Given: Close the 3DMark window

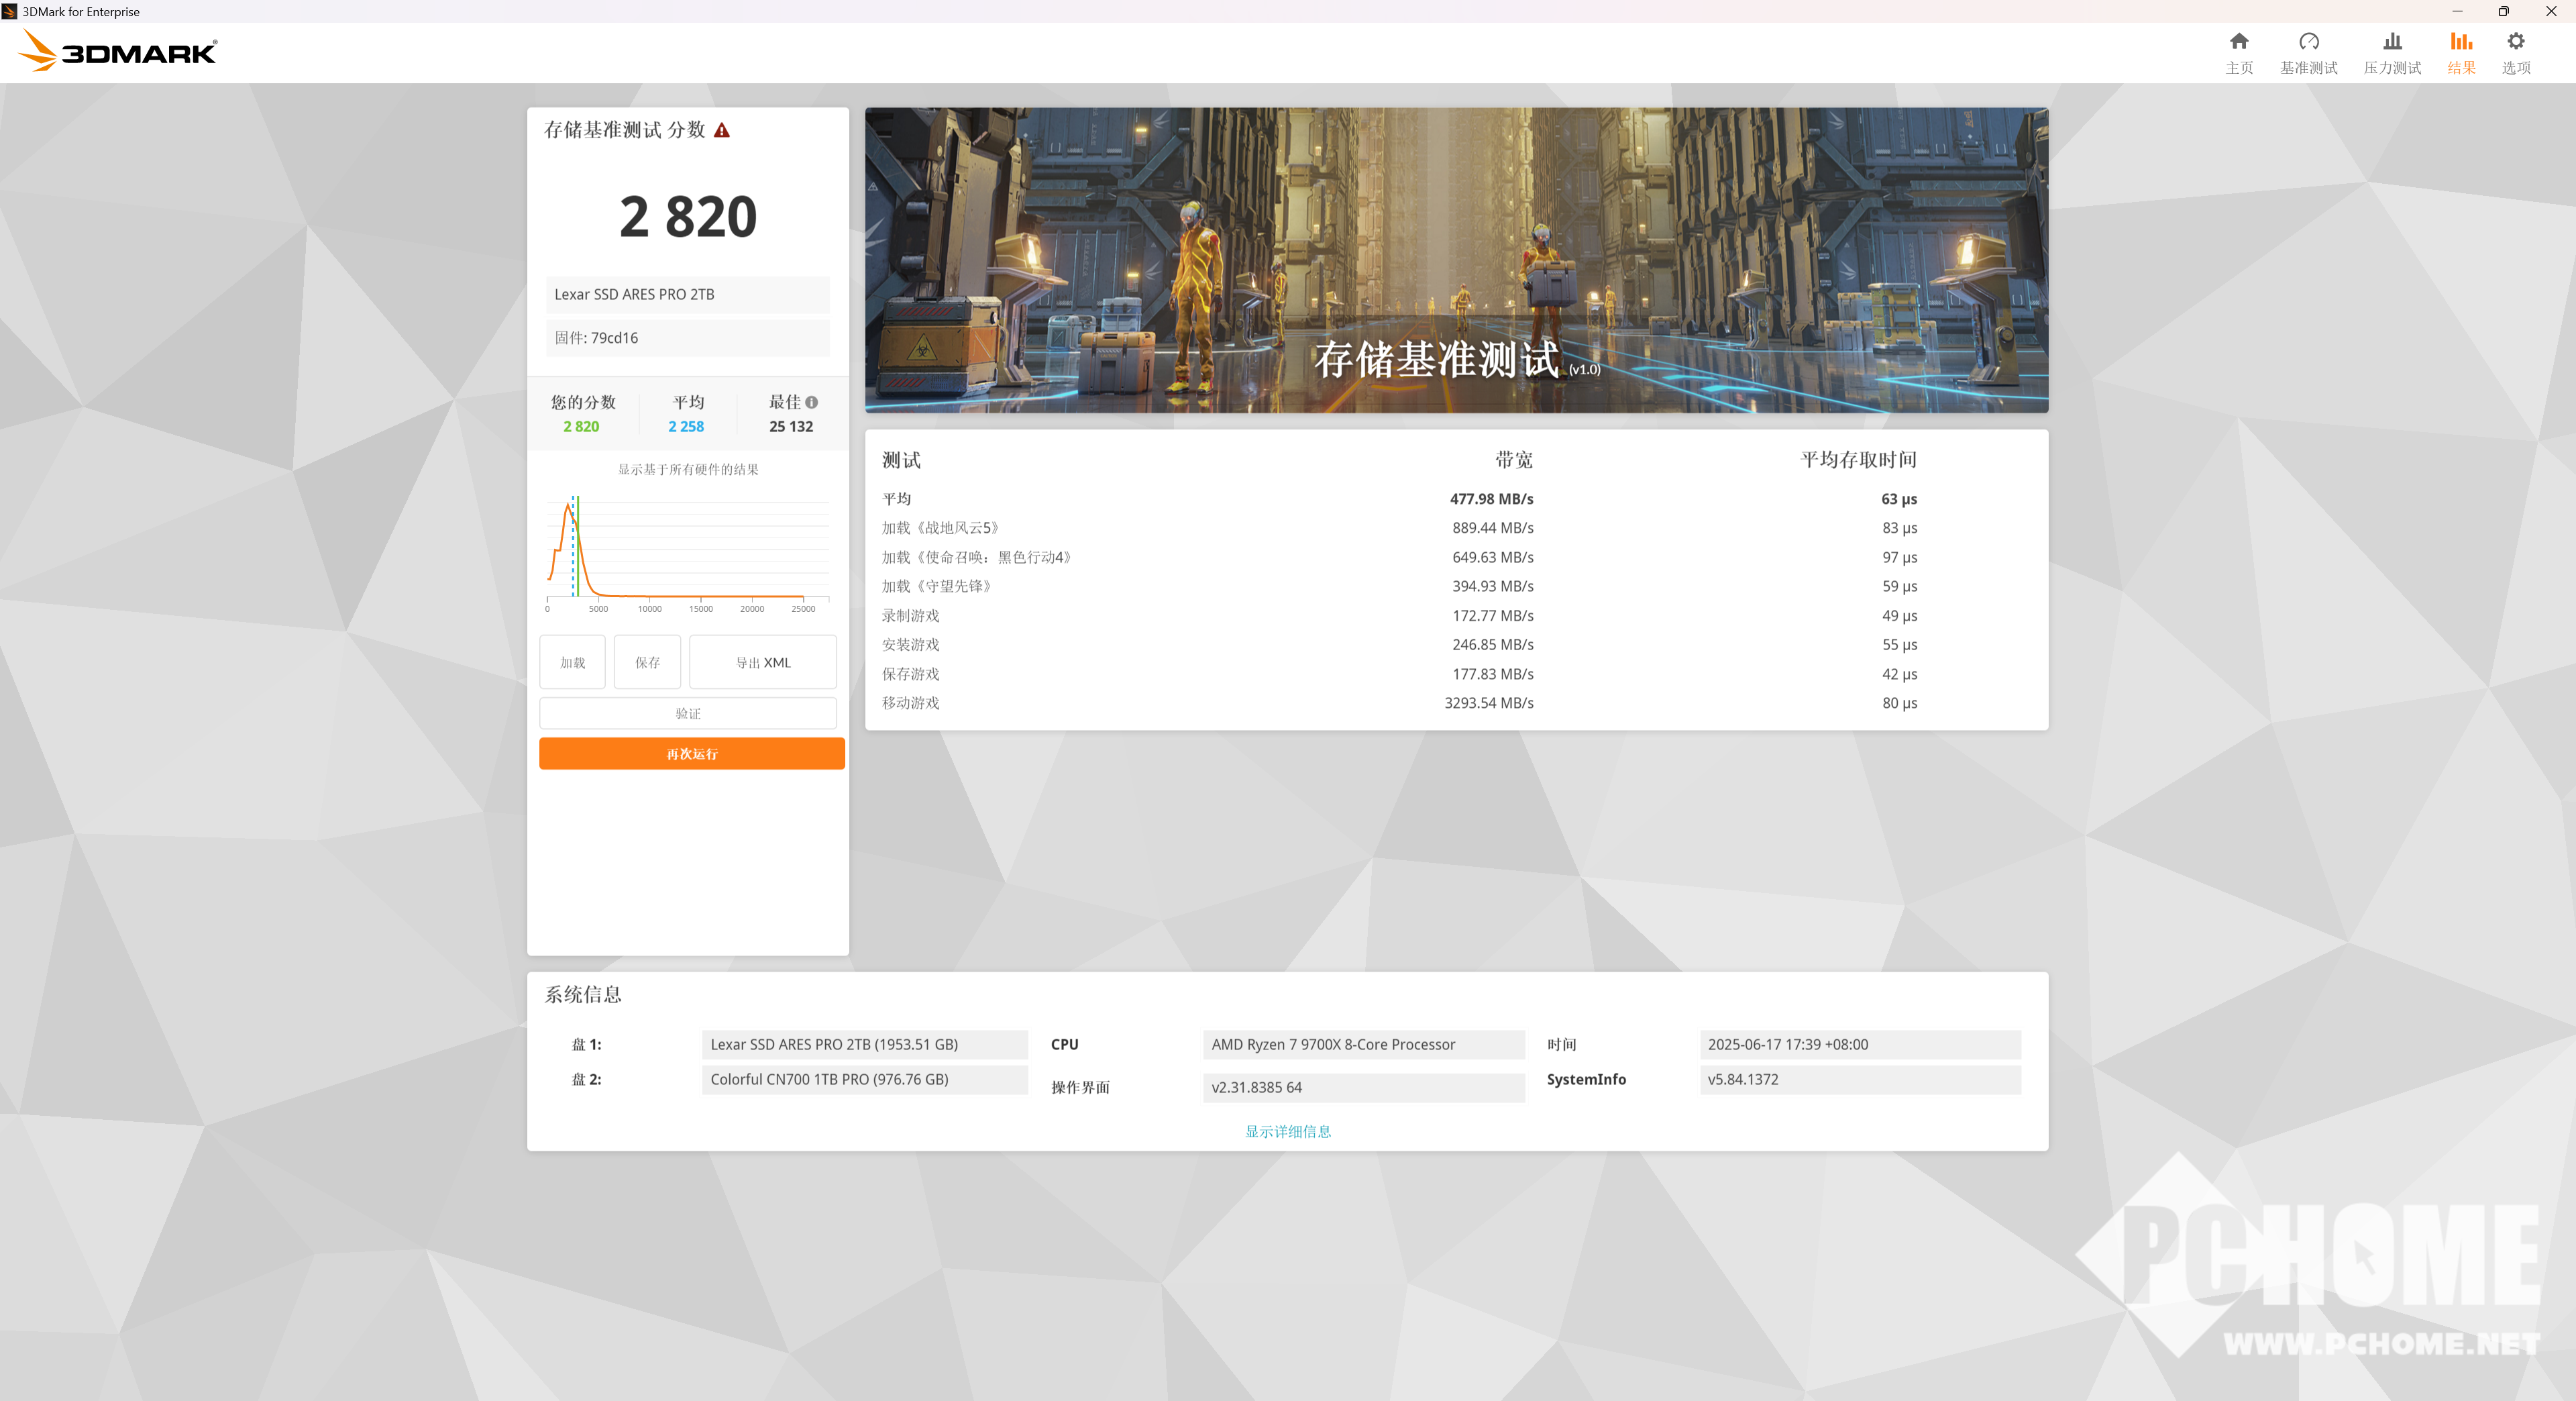Looking at the screenshot, I should pos(2550,11).
